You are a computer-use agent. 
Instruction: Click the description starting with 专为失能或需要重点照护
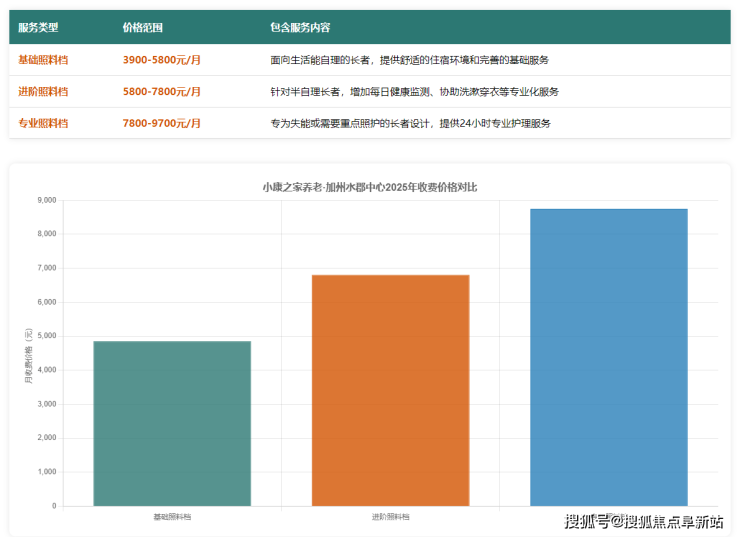pyautogui.click(x=410, y=124)
